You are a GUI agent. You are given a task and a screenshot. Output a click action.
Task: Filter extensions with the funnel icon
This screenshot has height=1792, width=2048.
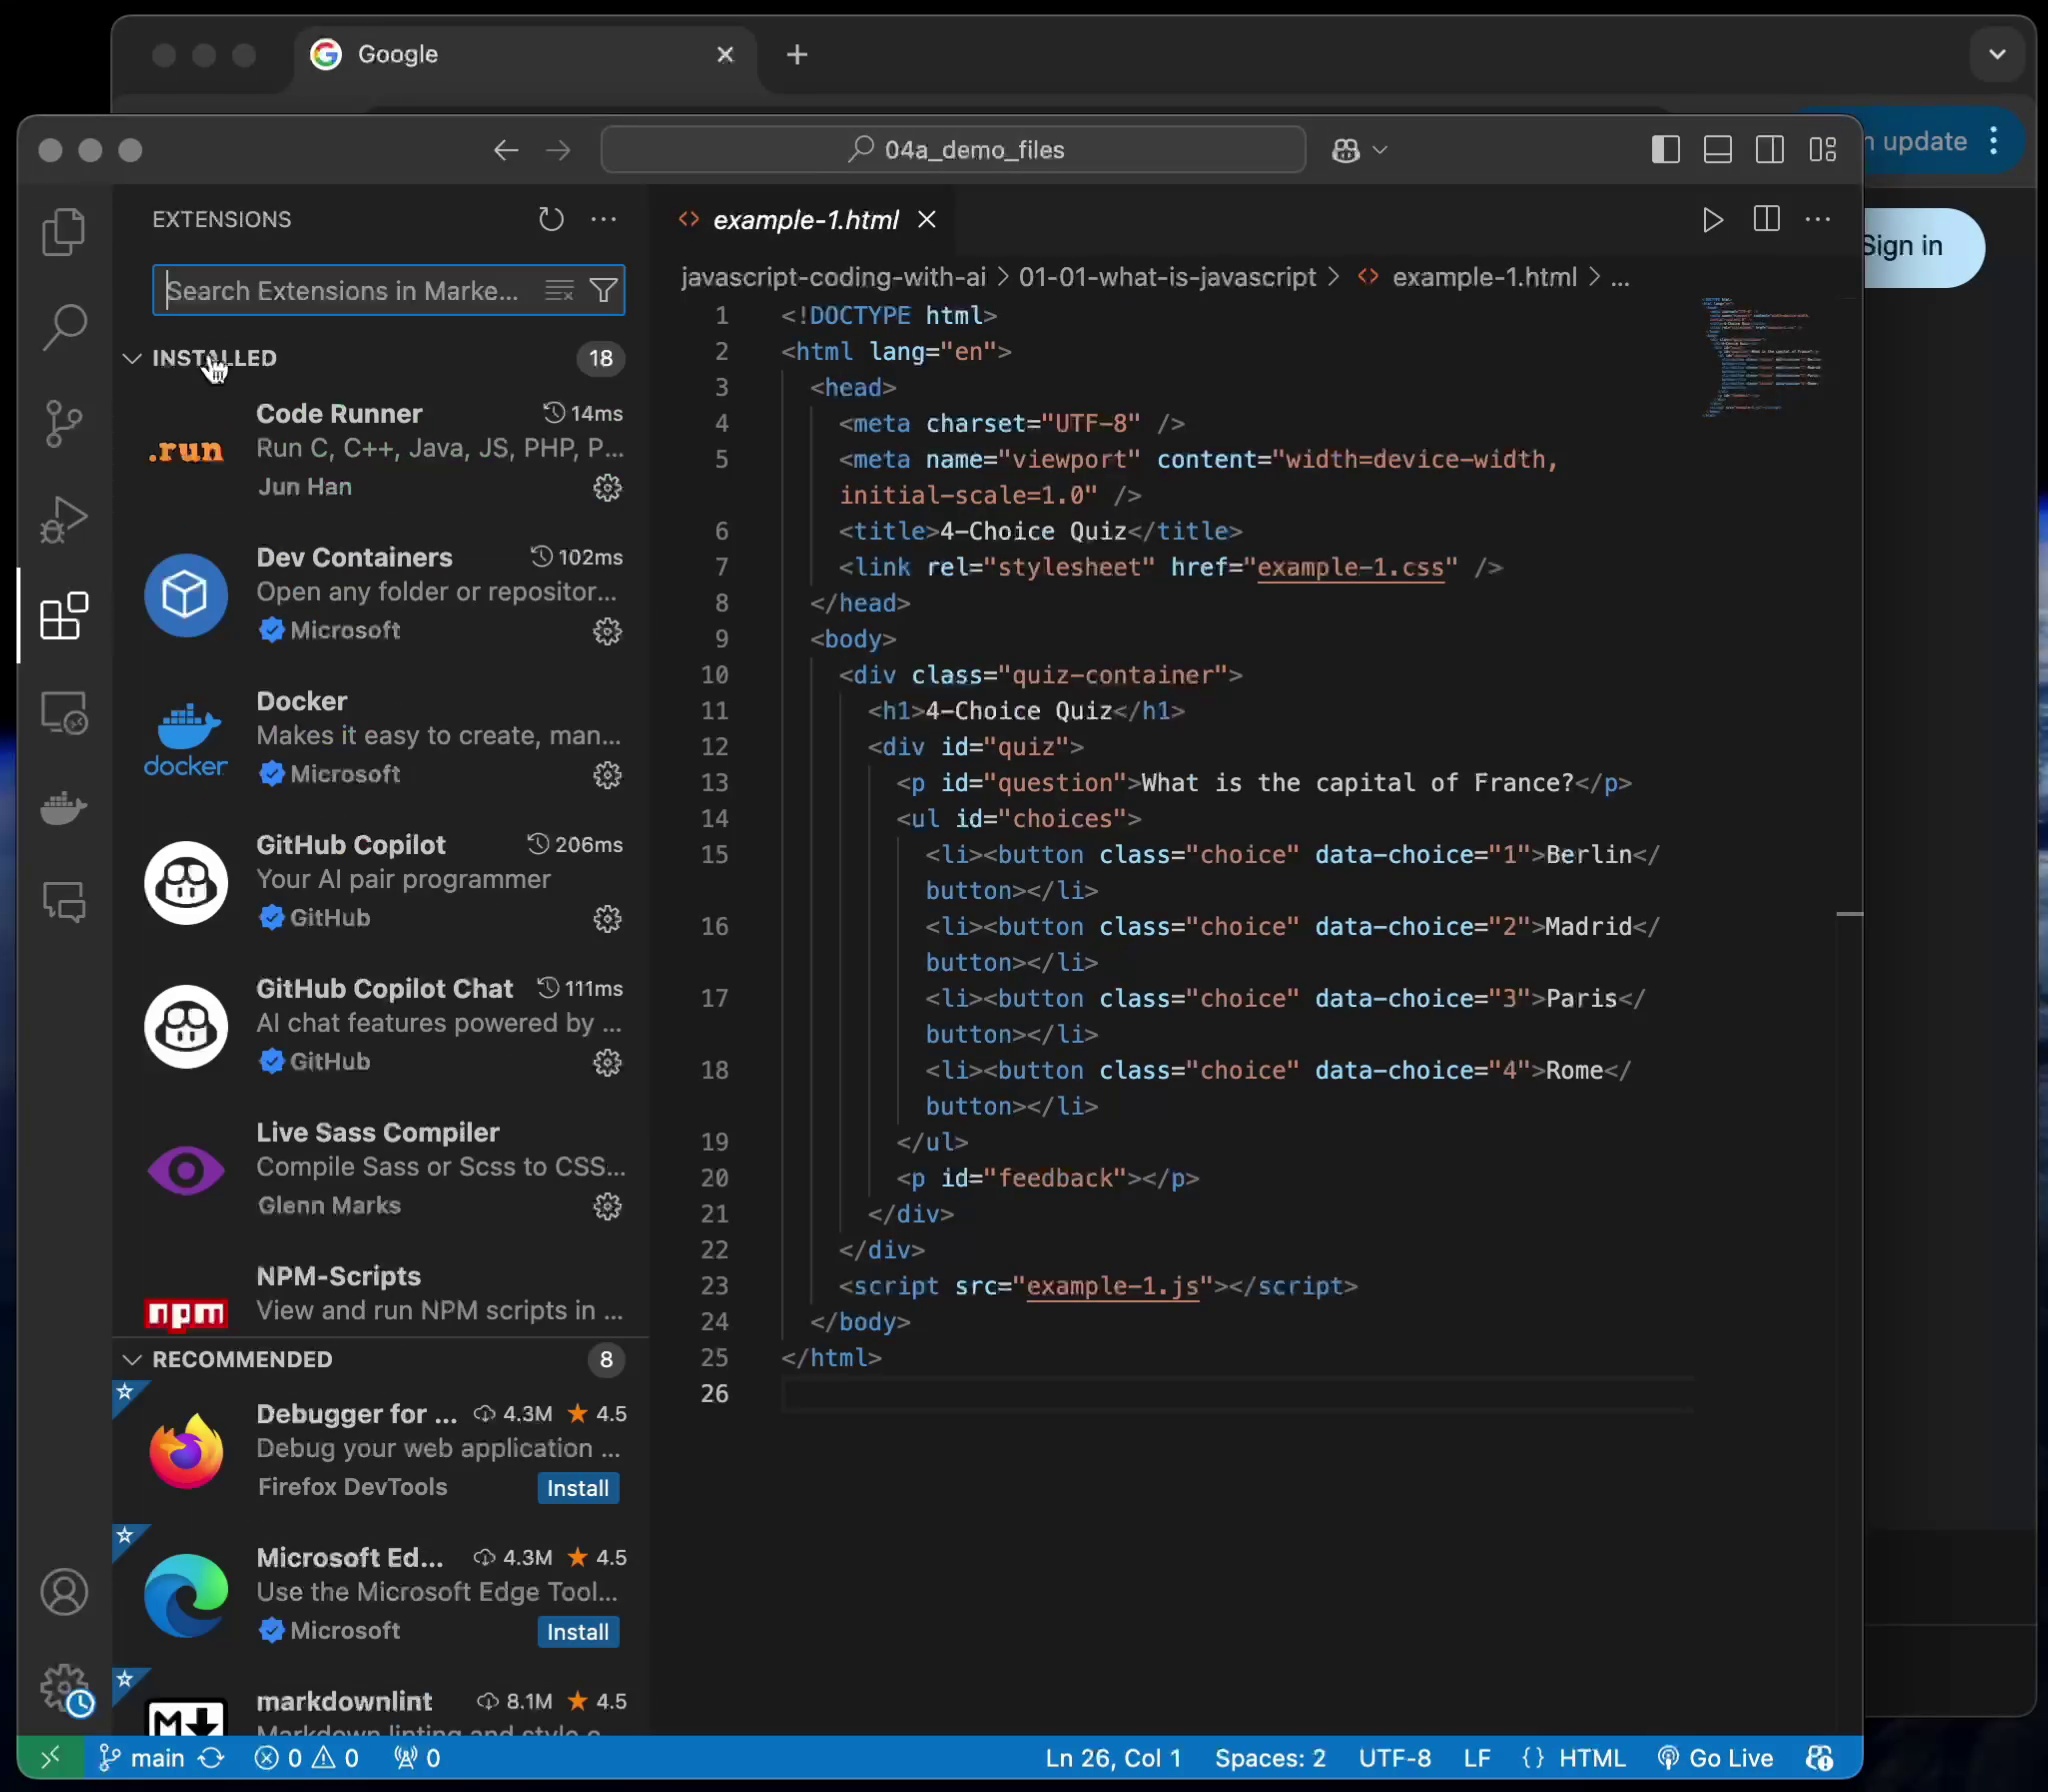click(x=604, y=290)
